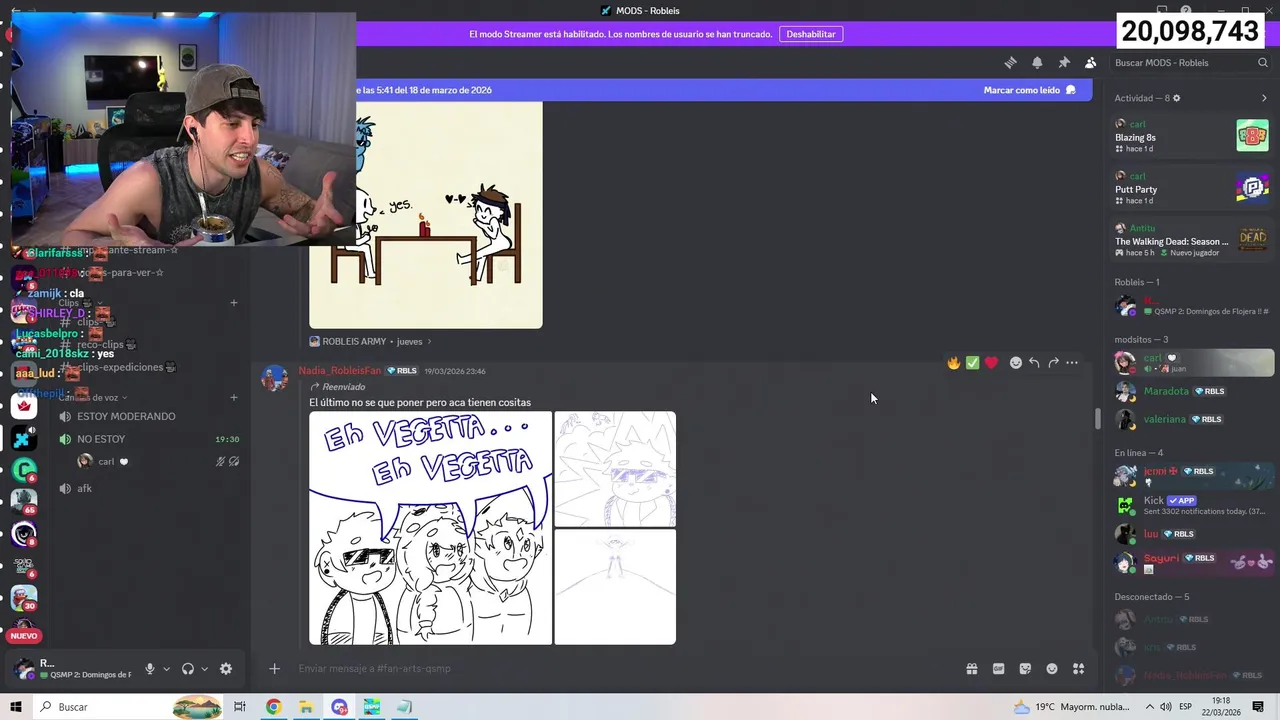Add fire emoji reaction to message
The width and height of the screenshot is (1280, 720).
click(x=954, y=362)
